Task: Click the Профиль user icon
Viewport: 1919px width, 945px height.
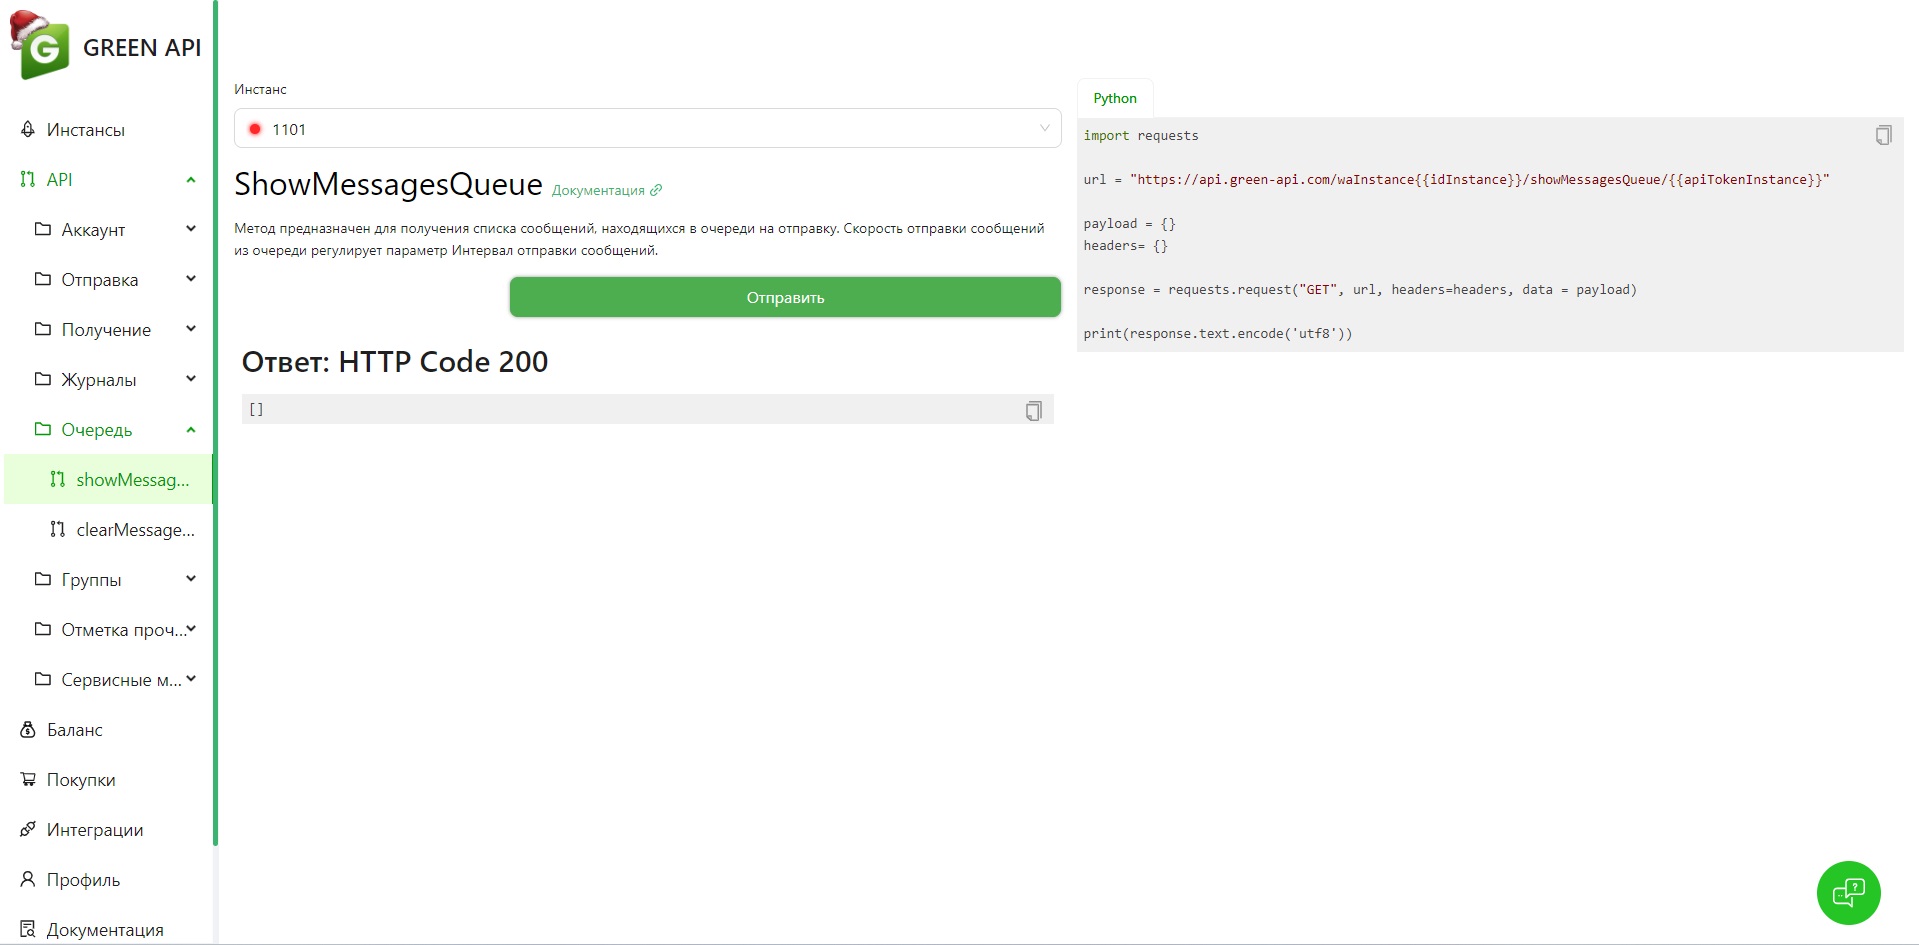Action: [x=28, y=880]
